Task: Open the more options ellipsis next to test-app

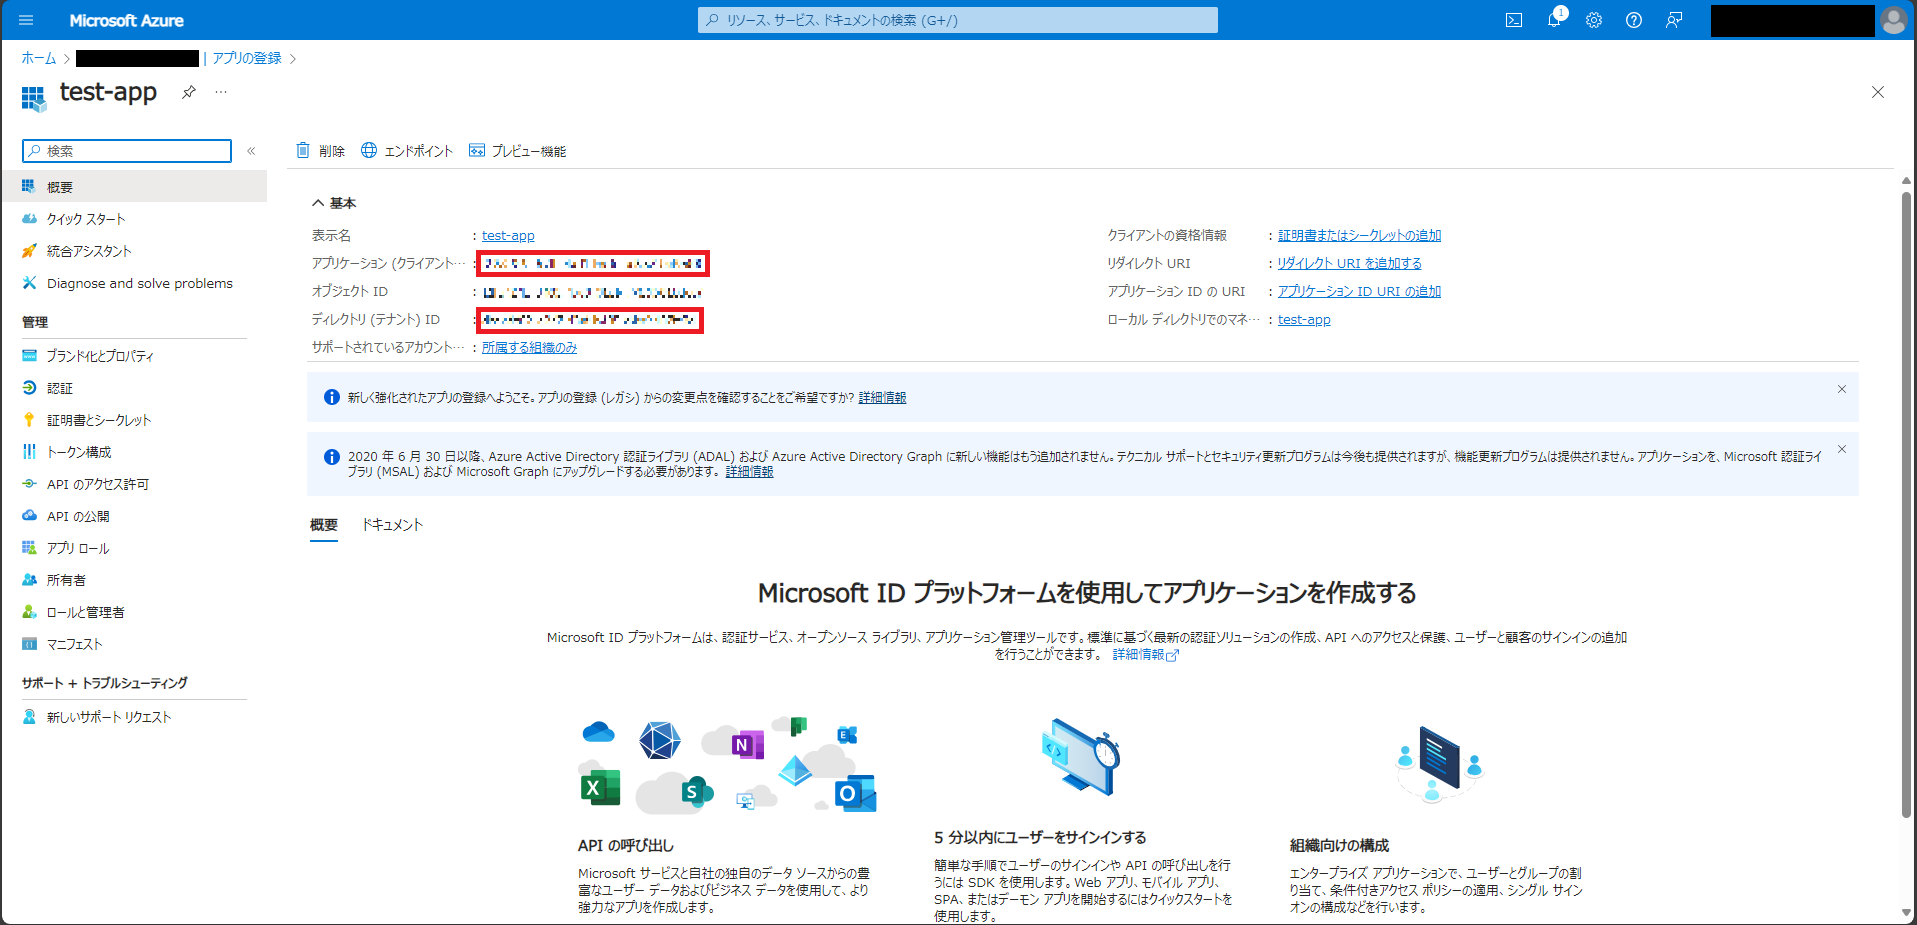Action: [221, 91]
